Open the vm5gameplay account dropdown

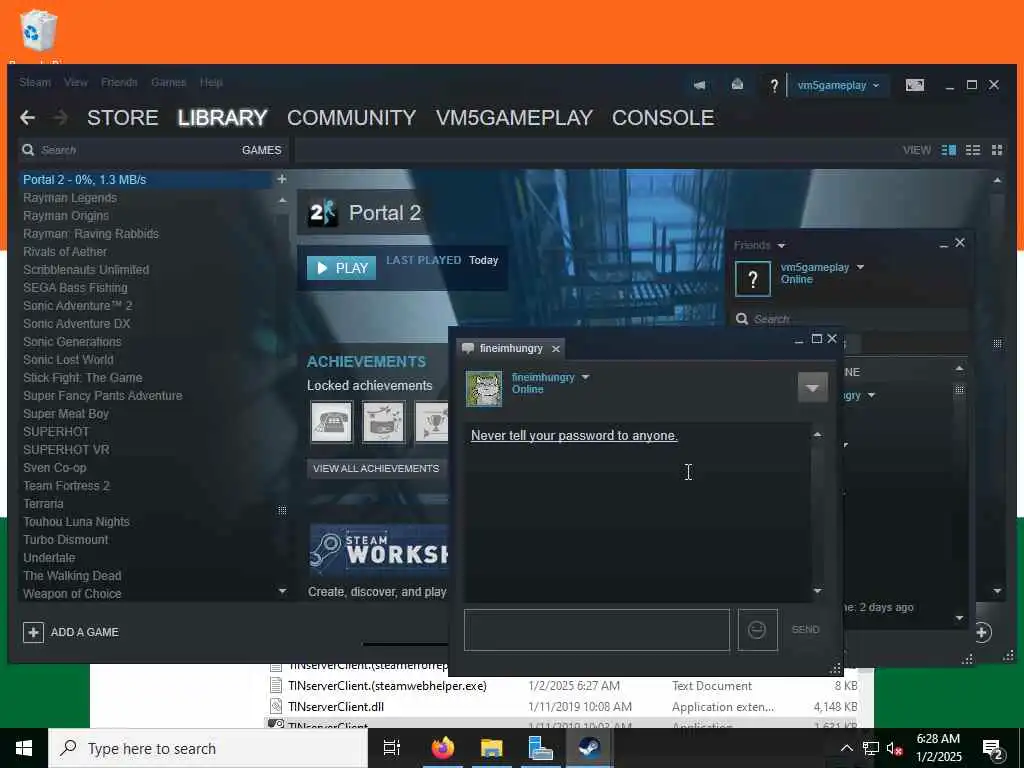(838, 86)
